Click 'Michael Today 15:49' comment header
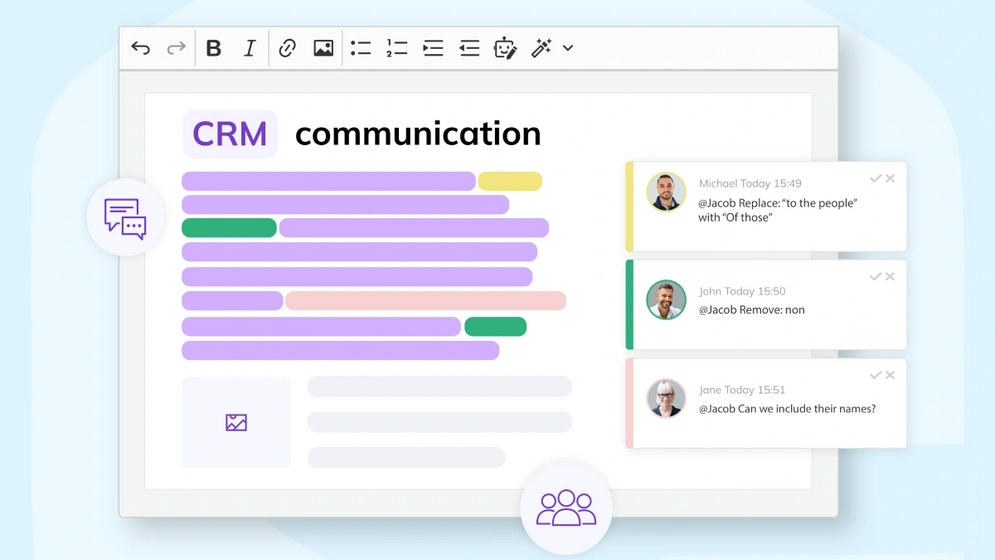 click(x=750, y=183)
